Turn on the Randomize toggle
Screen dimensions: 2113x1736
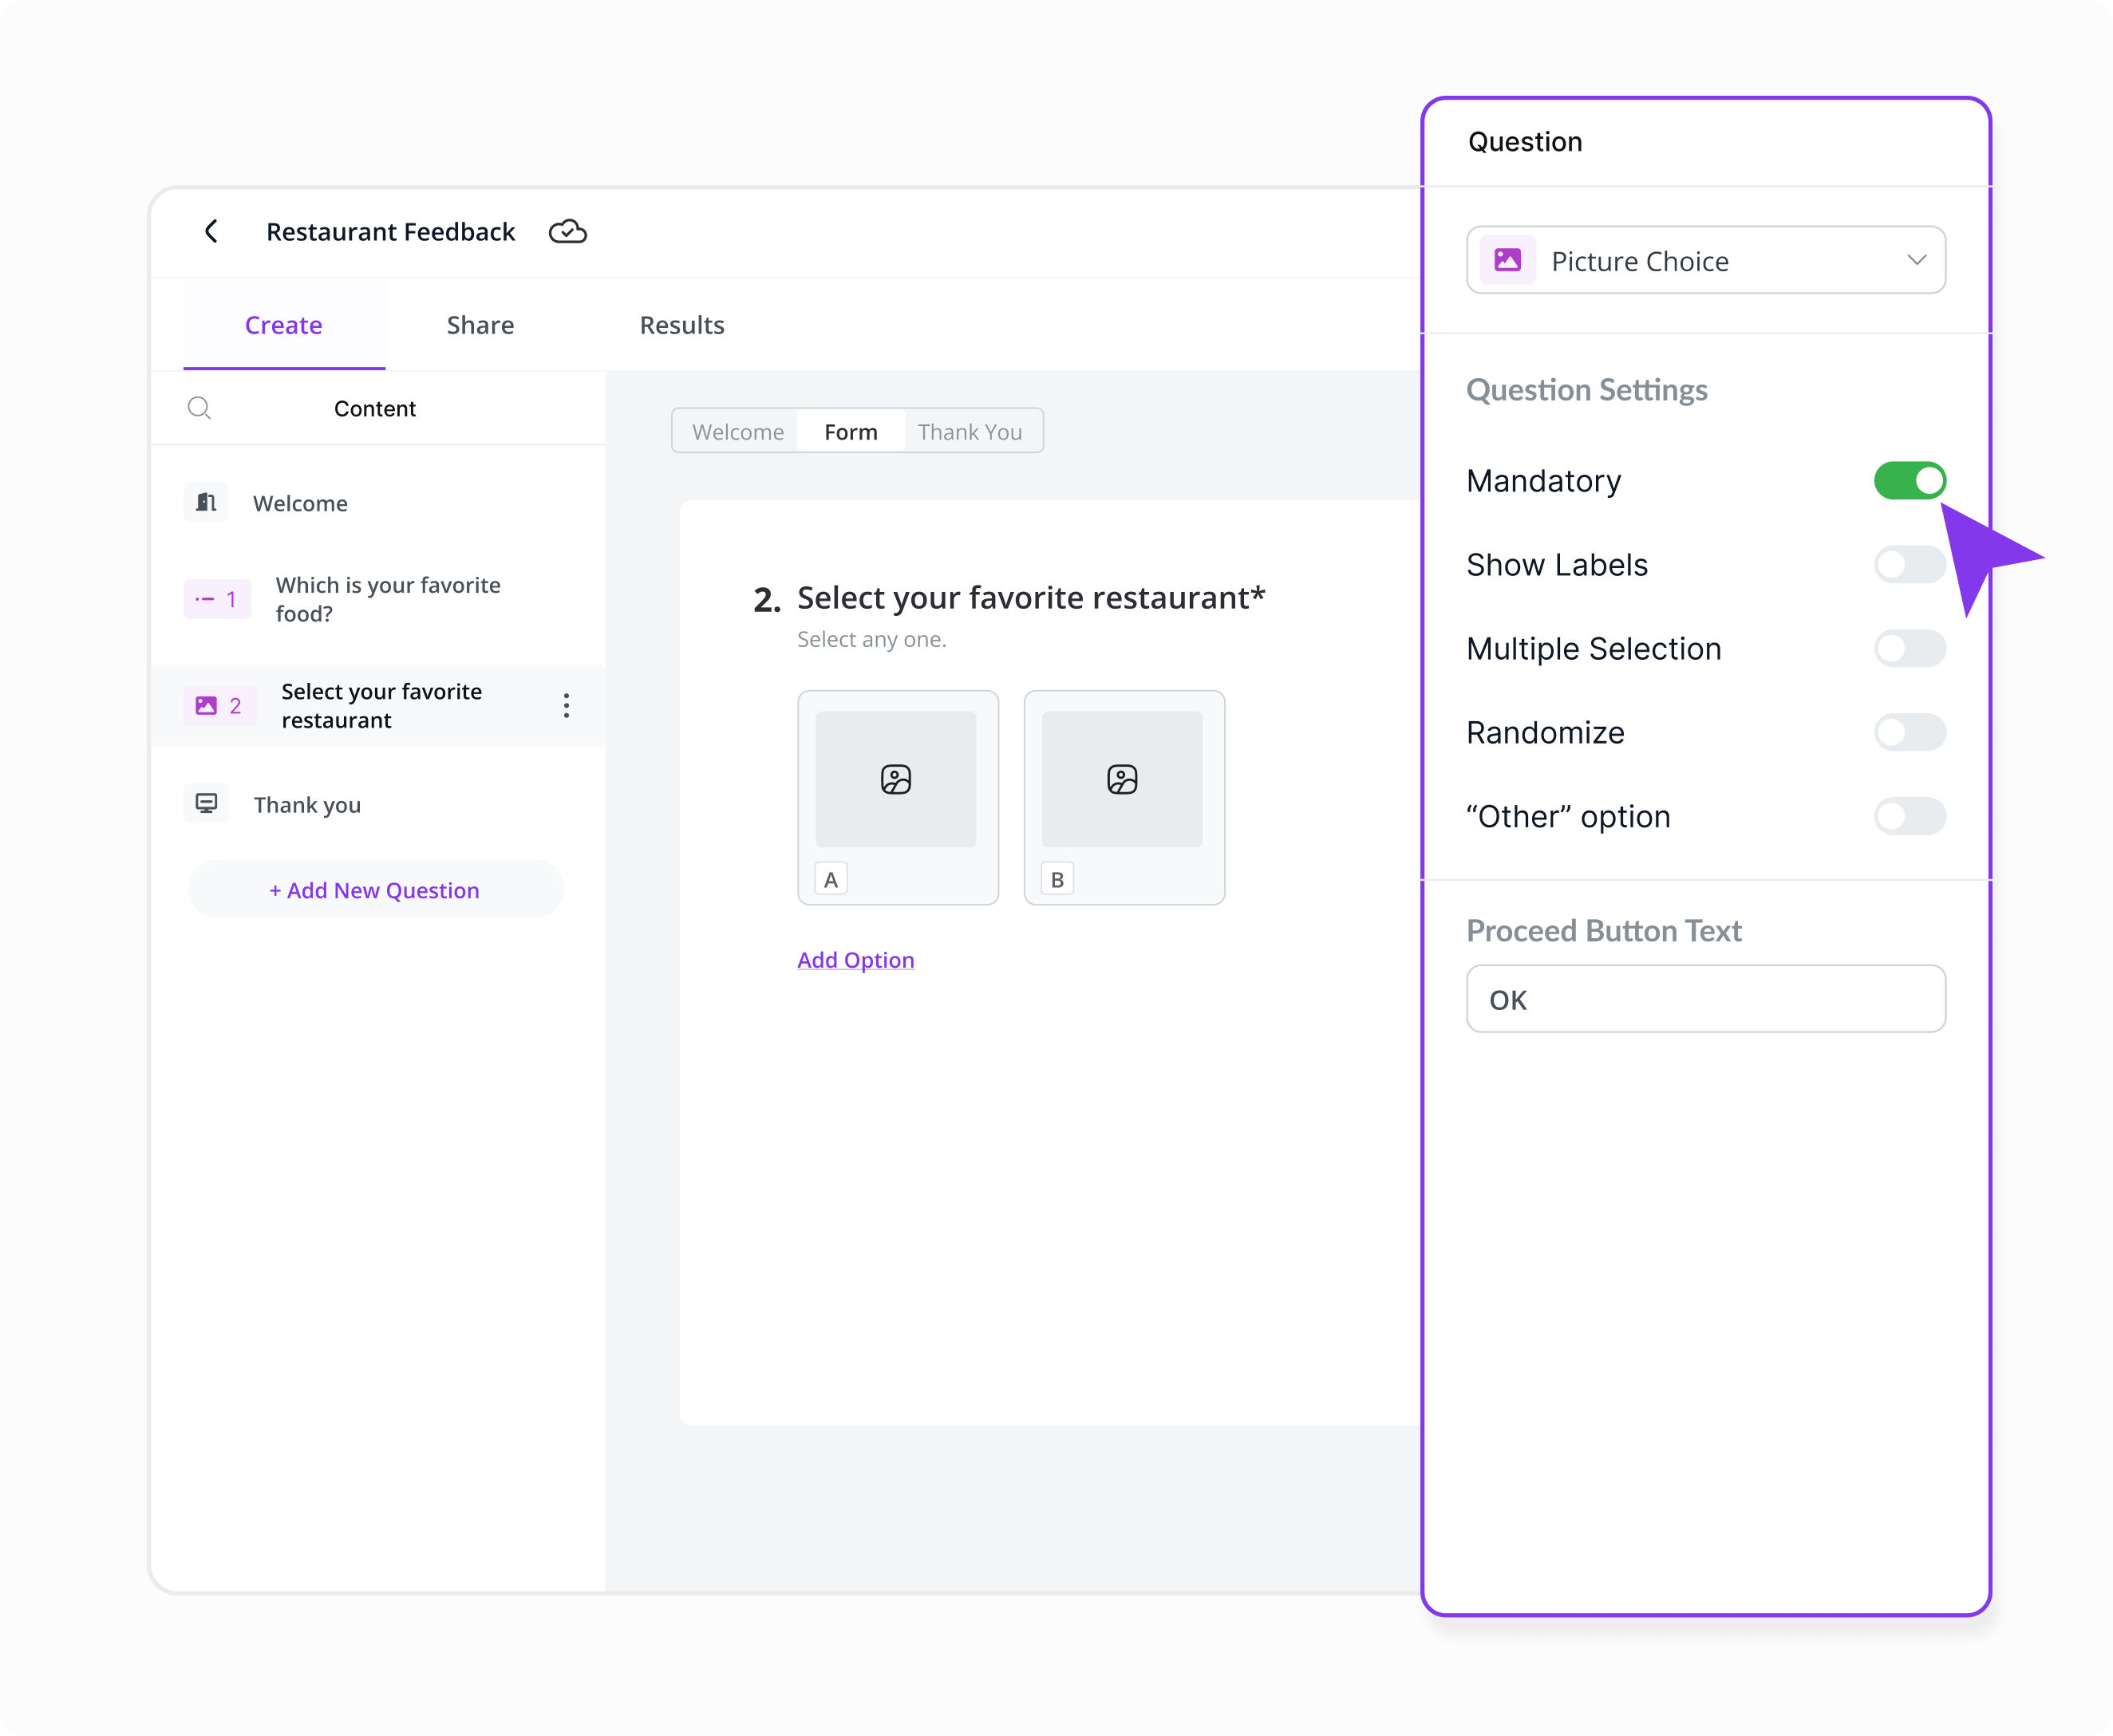pos(1909,733)
